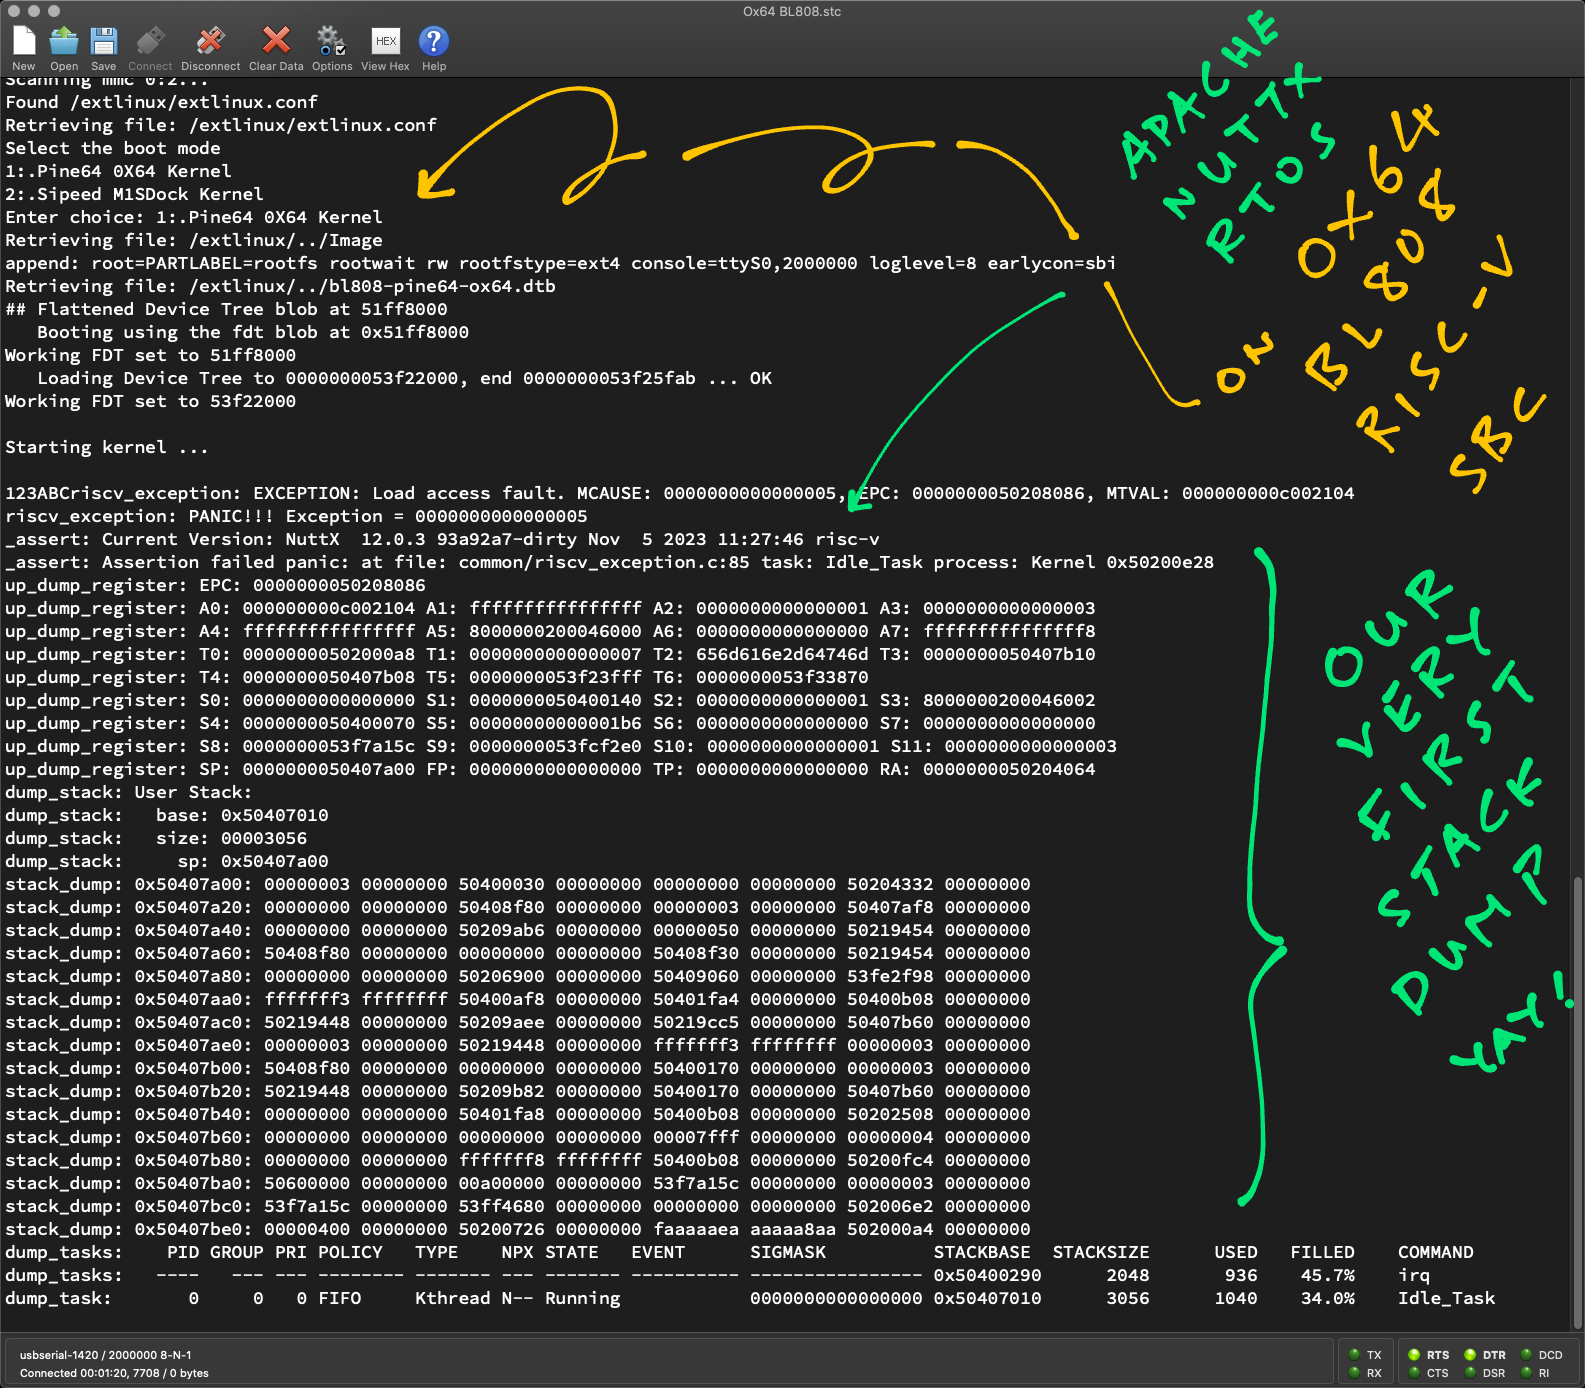Click the New document toolbar icon
Image resolution: width=1585 pixels, height=1388 pixels.
pyautogui.click(x=24, y=42)
